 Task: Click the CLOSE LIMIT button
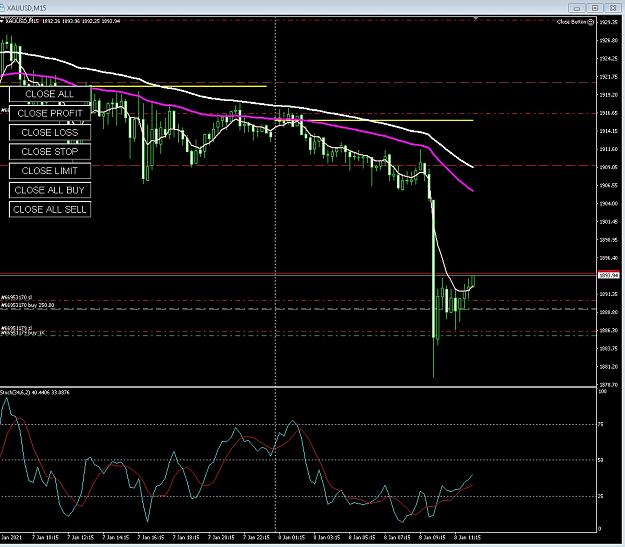[x=50, y=171]
